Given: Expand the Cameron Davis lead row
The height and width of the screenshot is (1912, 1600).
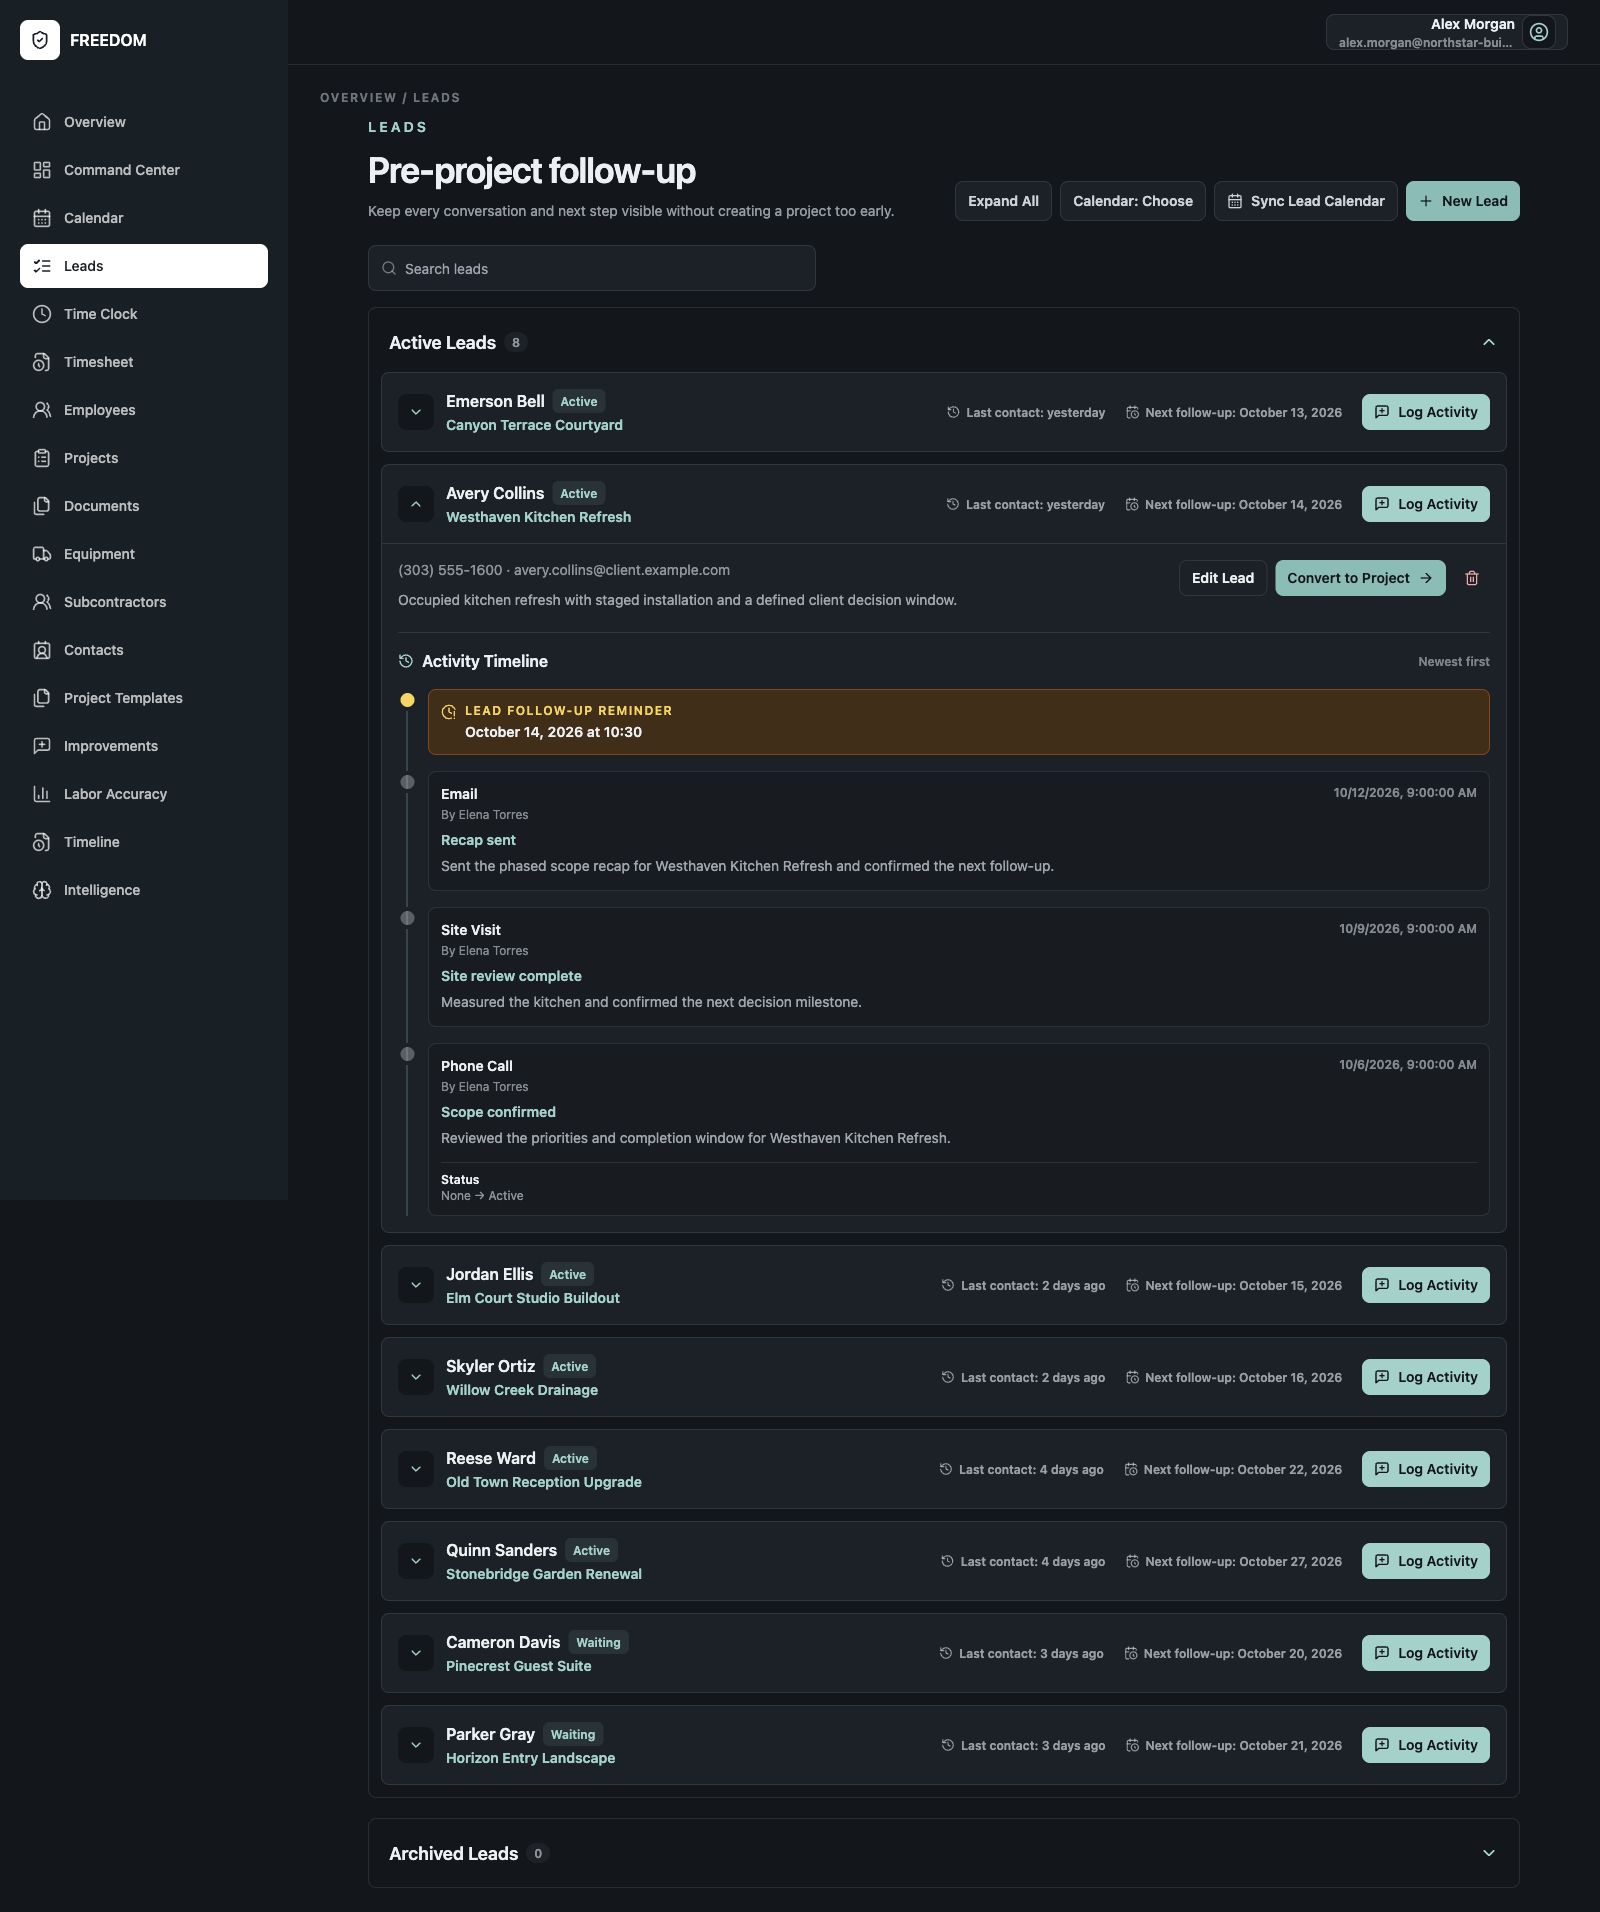Looking at the screenshot, I should click(x=416, y=1653).
